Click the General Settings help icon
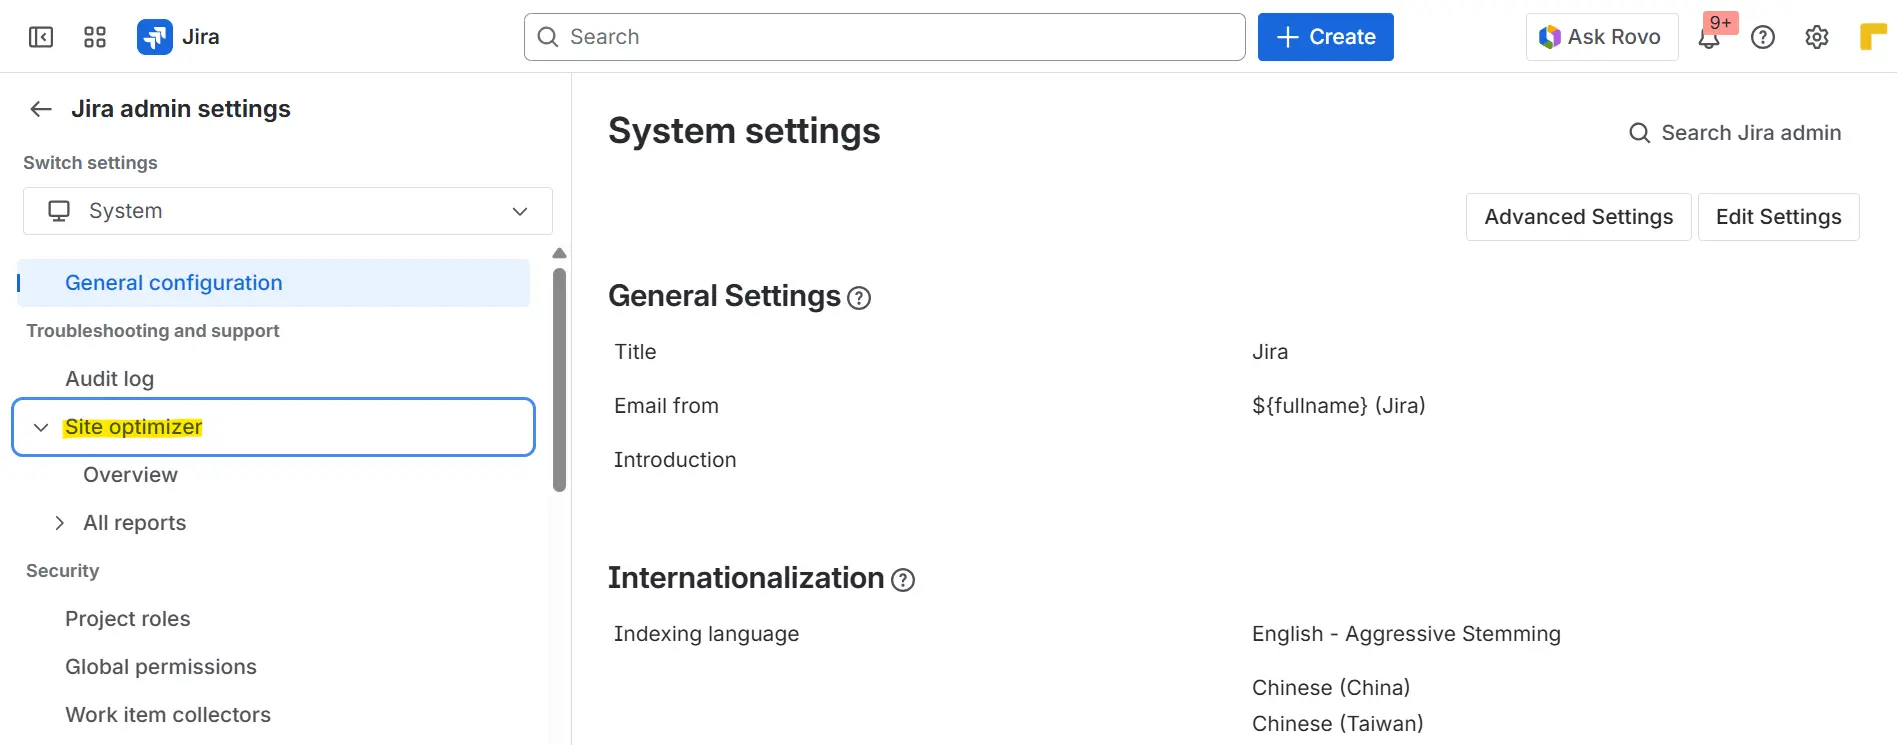 tap(859, 298)
